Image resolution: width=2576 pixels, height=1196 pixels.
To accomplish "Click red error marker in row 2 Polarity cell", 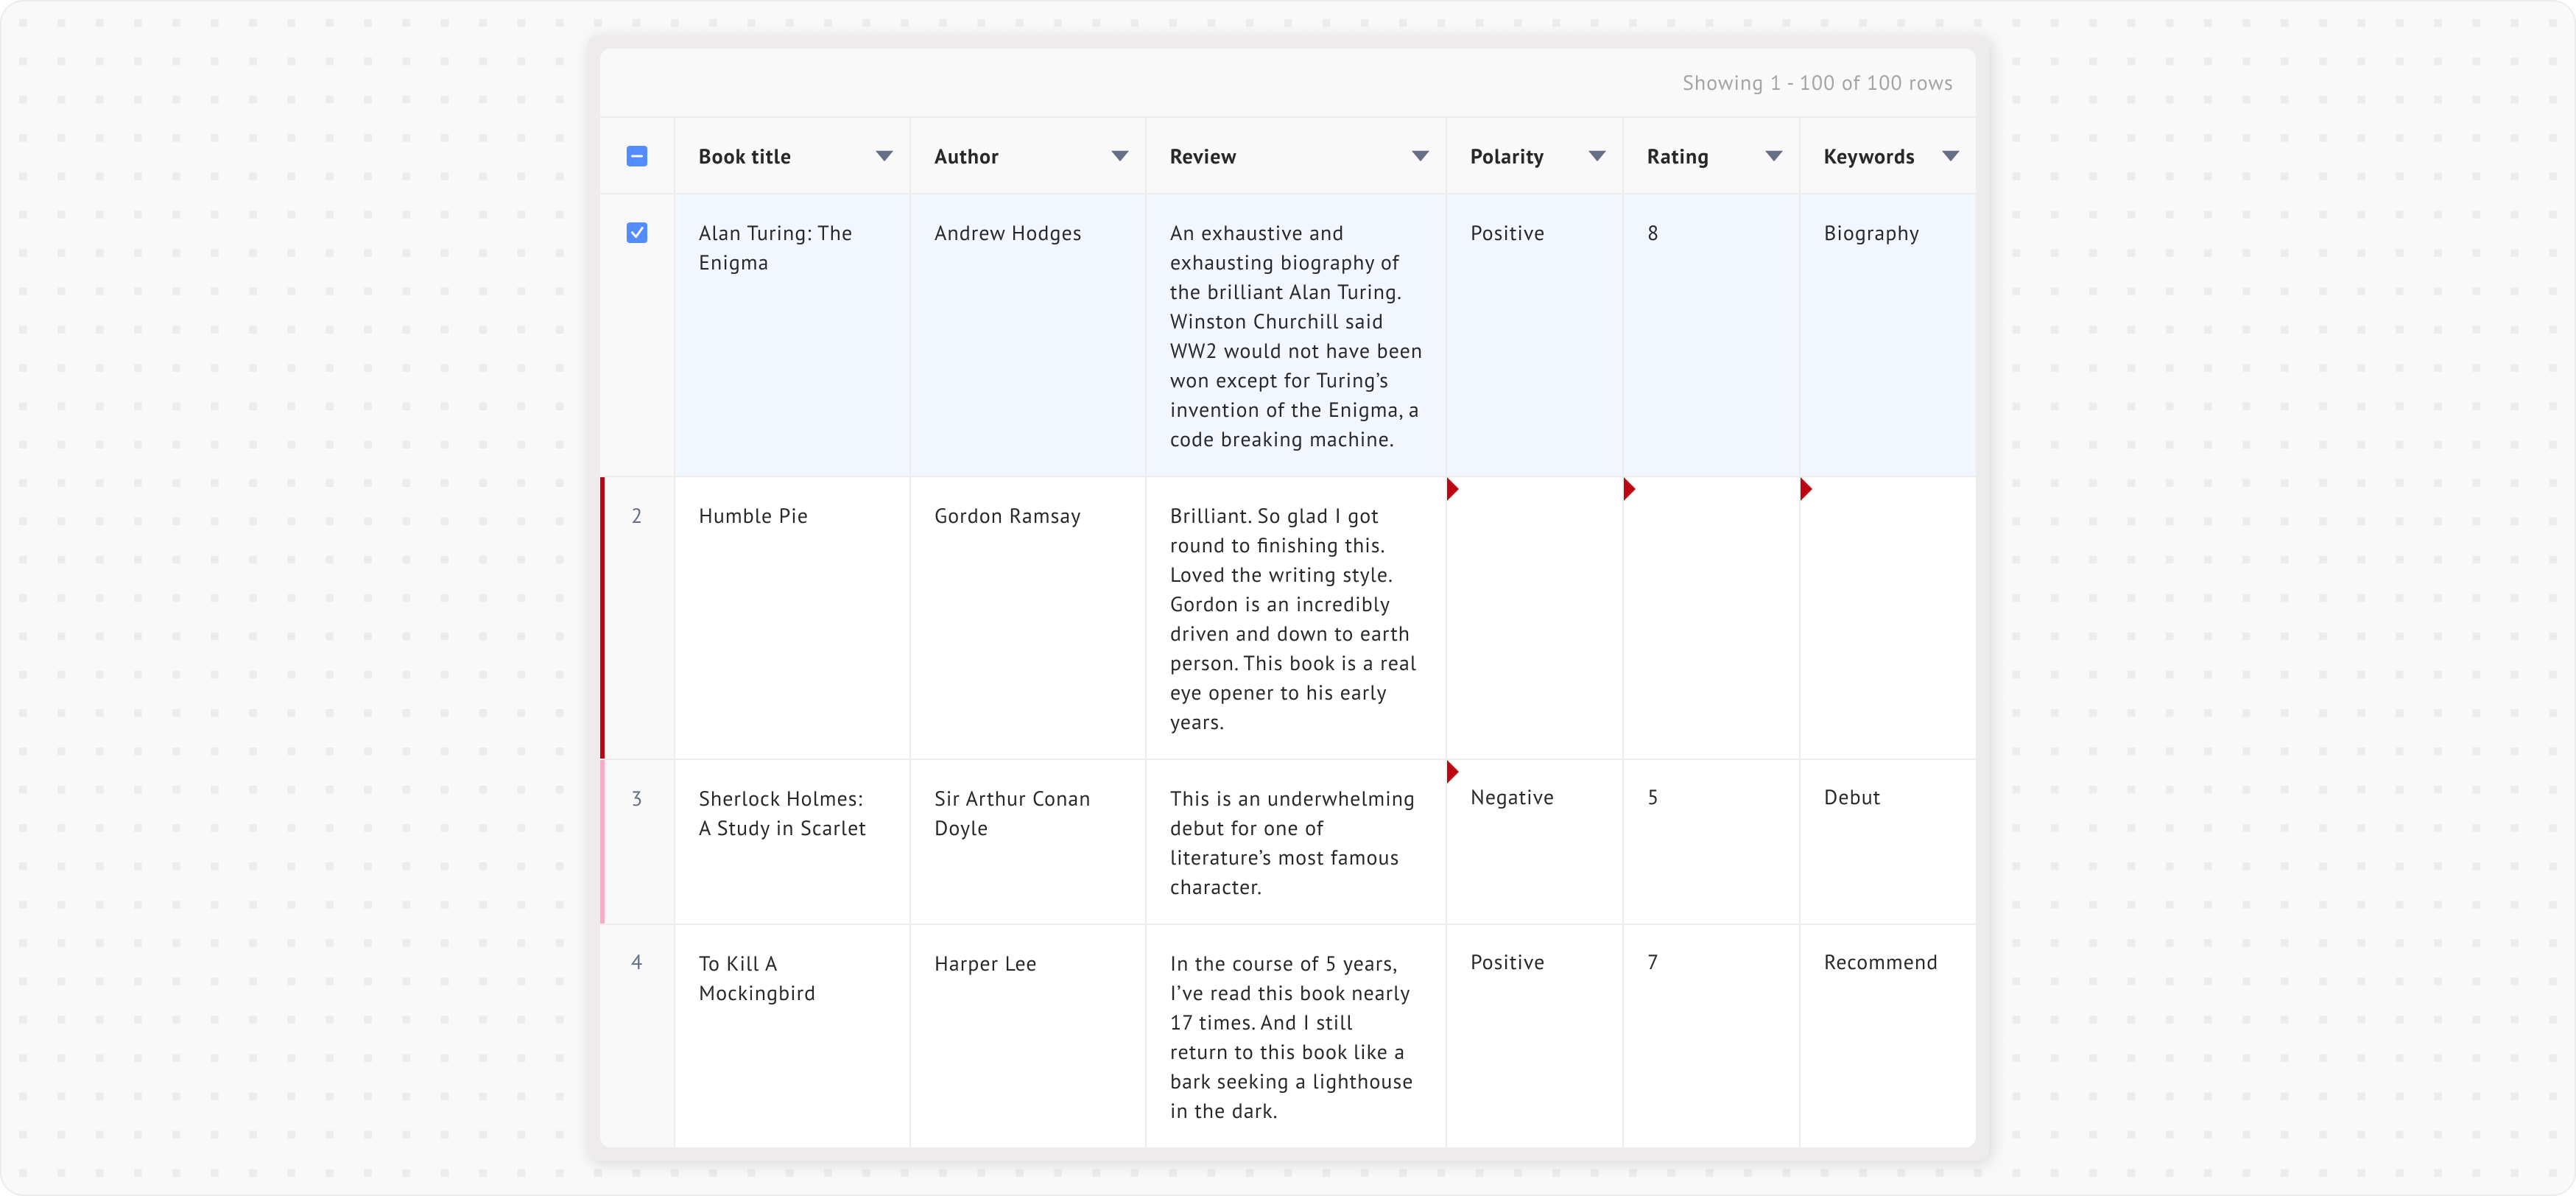I will click(x=1452, y=489).
